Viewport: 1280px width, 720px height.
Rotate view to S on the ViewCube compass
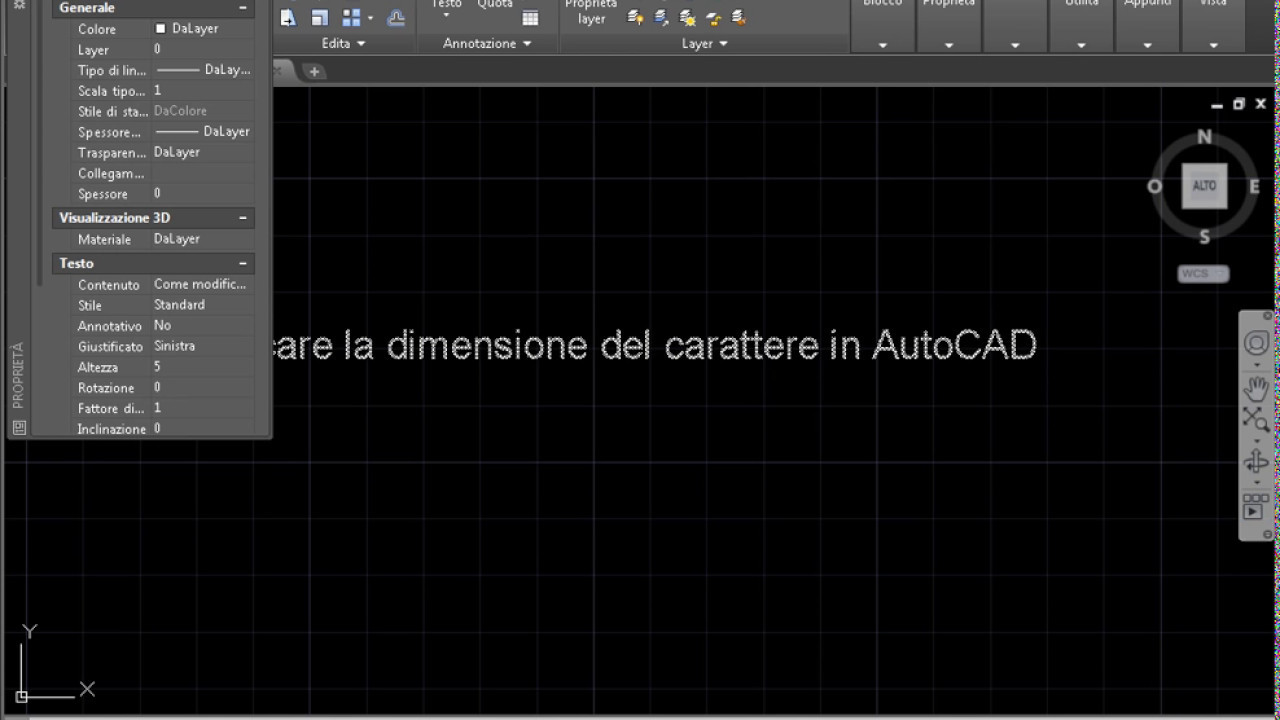point(1204,237)
